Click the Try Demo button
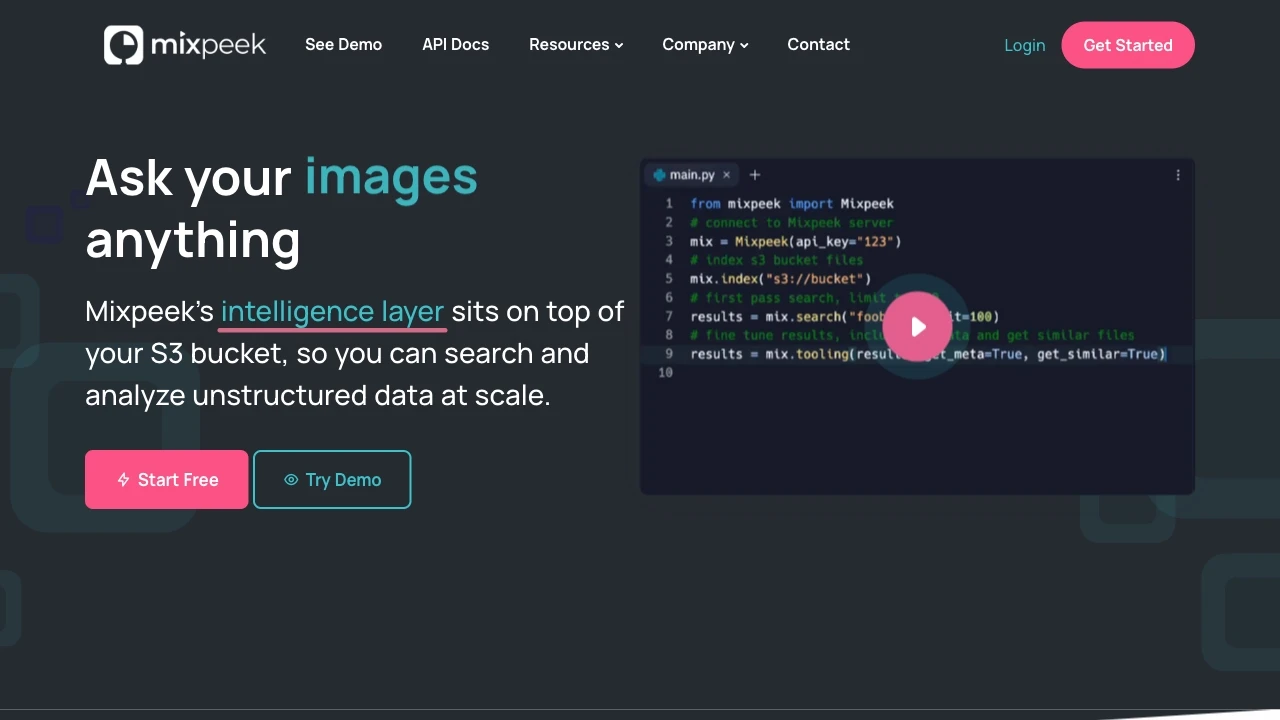Image resolution: width=1280 pixels, height=720 pixels. (x=332, y=479)
